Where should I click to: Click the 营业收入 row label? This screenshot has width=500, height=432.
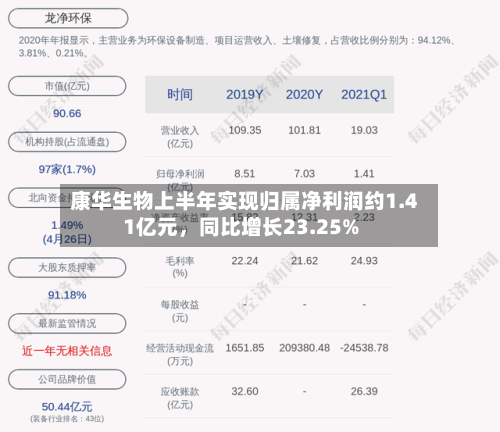180,137
